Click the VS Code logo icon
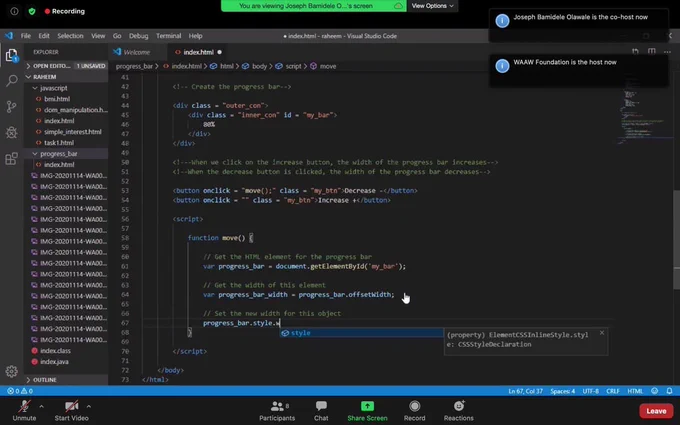 pos(9,36)
